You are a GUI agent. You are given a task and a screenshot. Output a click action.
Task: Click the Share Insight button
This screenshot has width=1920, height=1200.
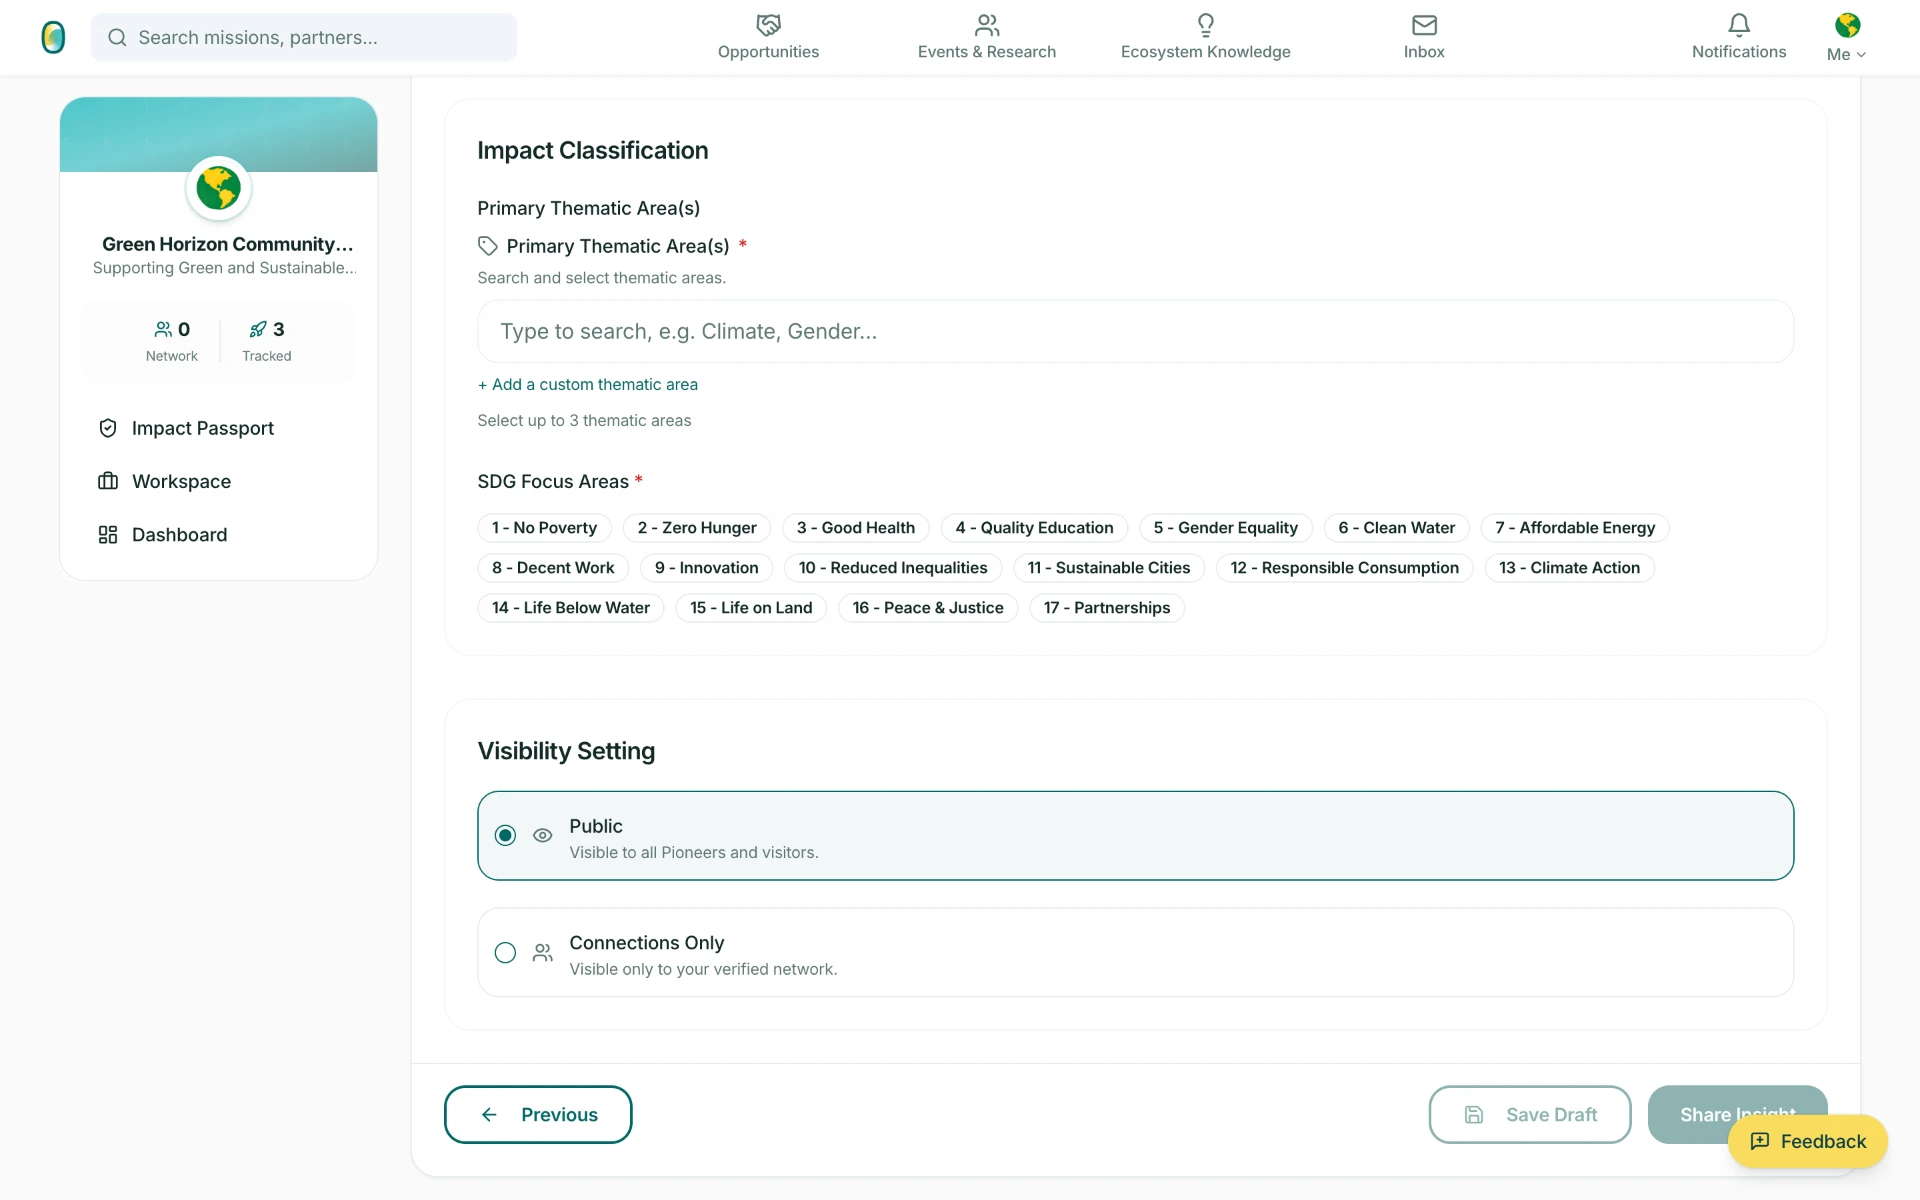[1737, 1114]
